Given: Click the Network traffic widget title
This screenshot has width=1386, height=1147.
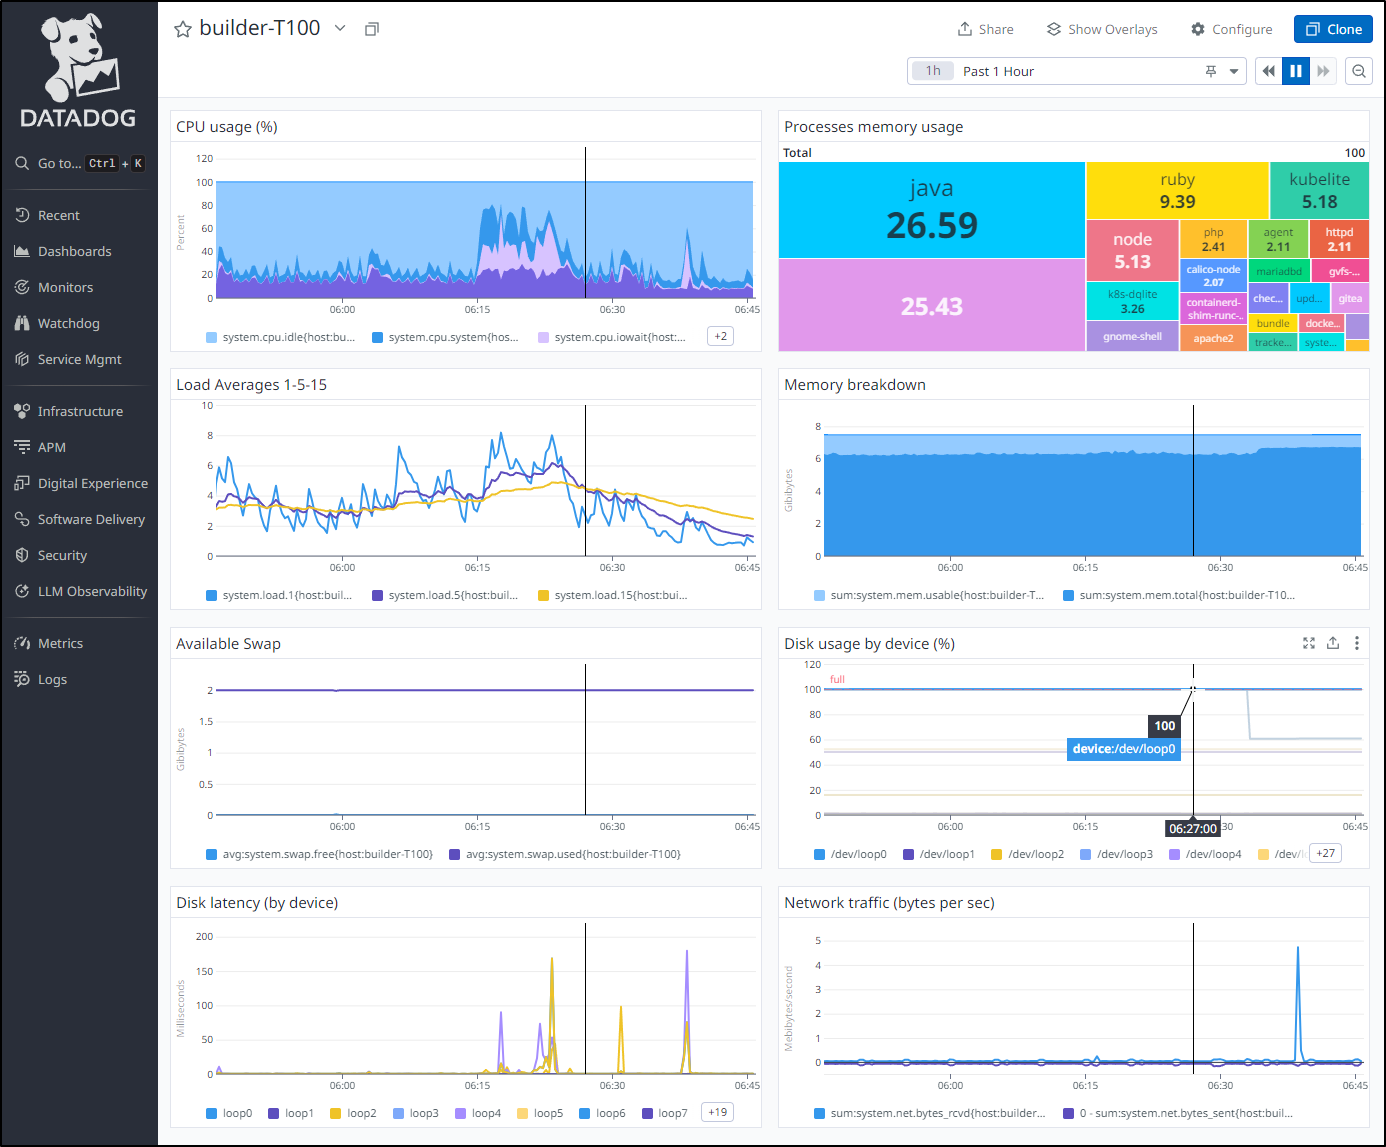Looking at the screenshot, I should (x=889, y=903).
